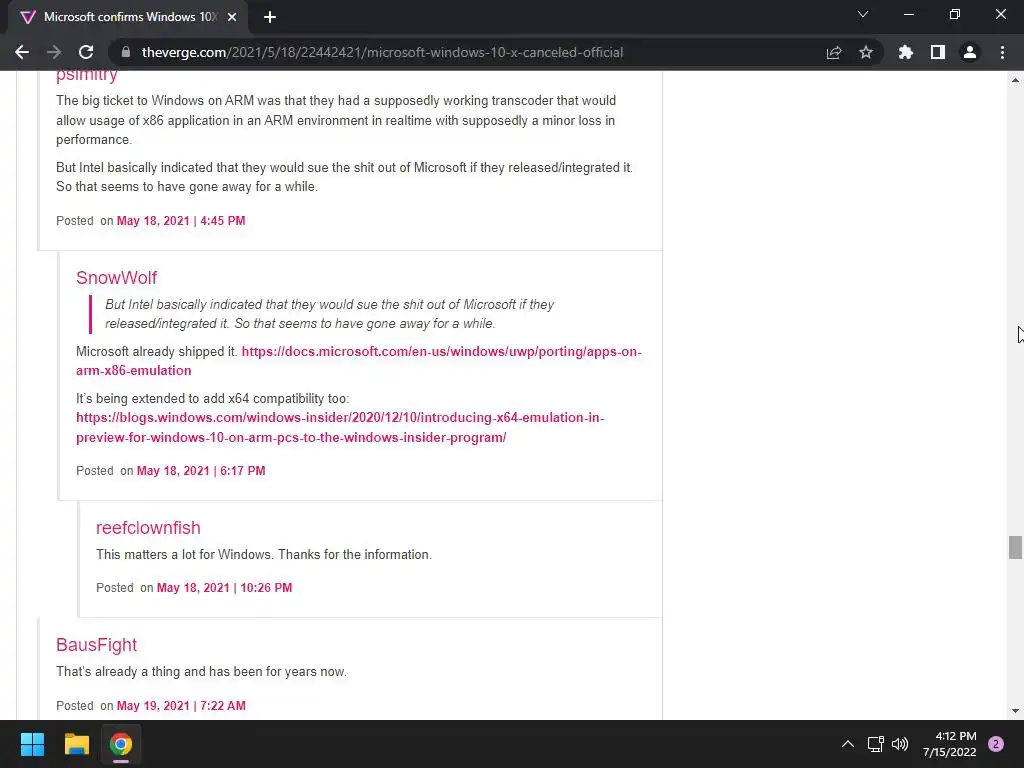Click the Chrome taskbar icon
The image size is (1024, 768).
(x=121, y=744)
